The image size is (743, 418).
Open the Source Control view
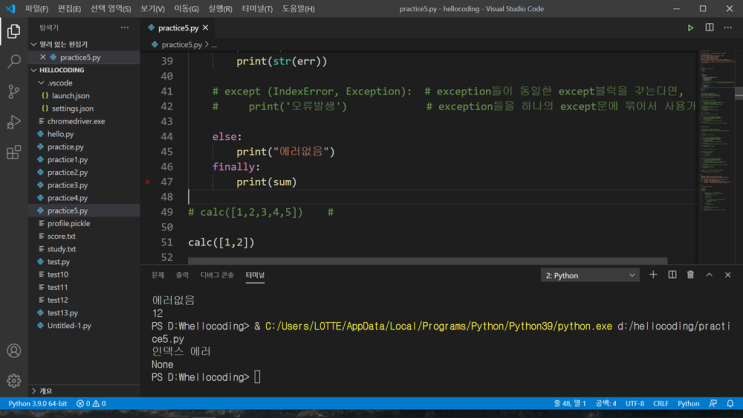[x=14, y=91]
